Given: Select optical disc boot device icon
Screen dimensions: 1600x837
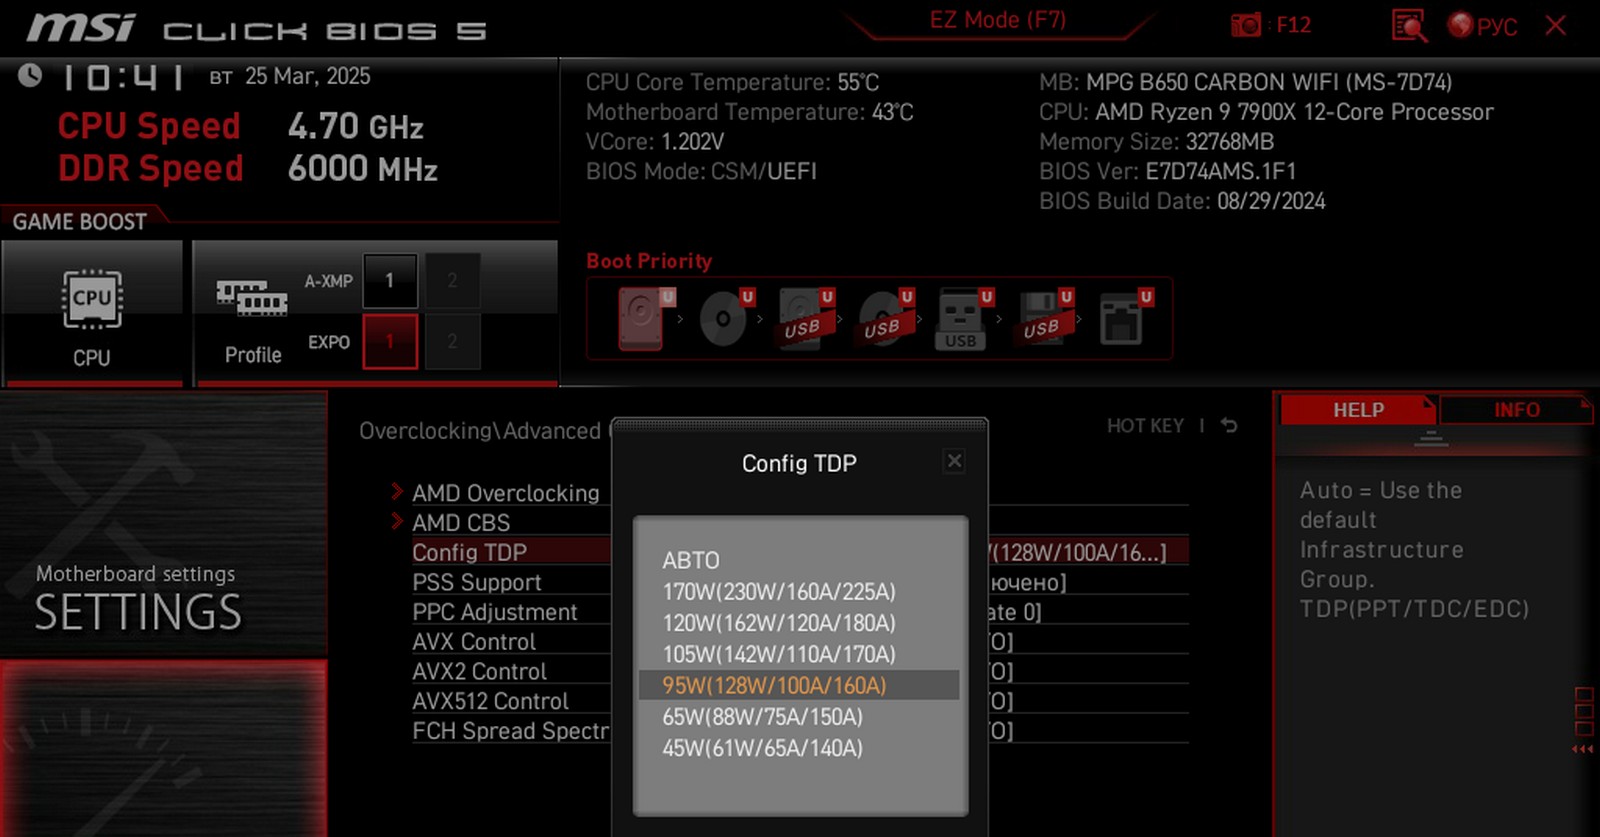Looking at the screenshot, I should 726,318.
